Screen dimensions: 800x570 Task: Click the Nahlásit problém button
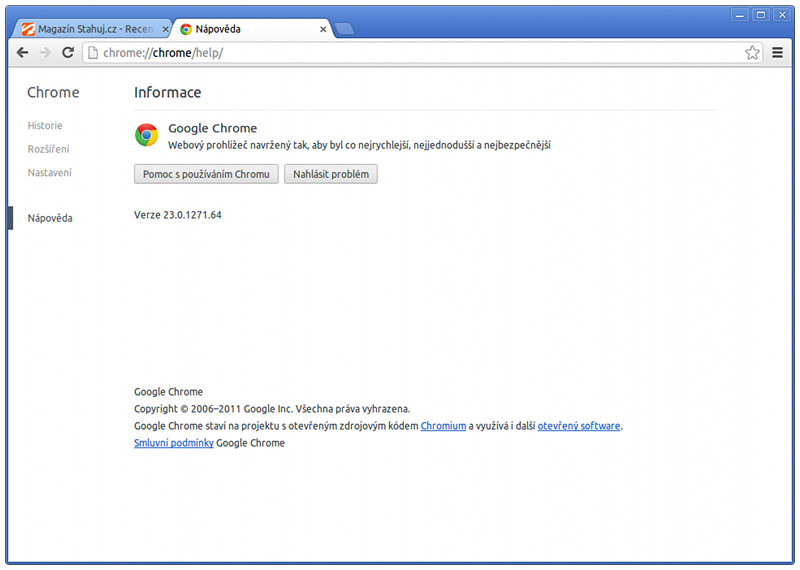[331, 174]
